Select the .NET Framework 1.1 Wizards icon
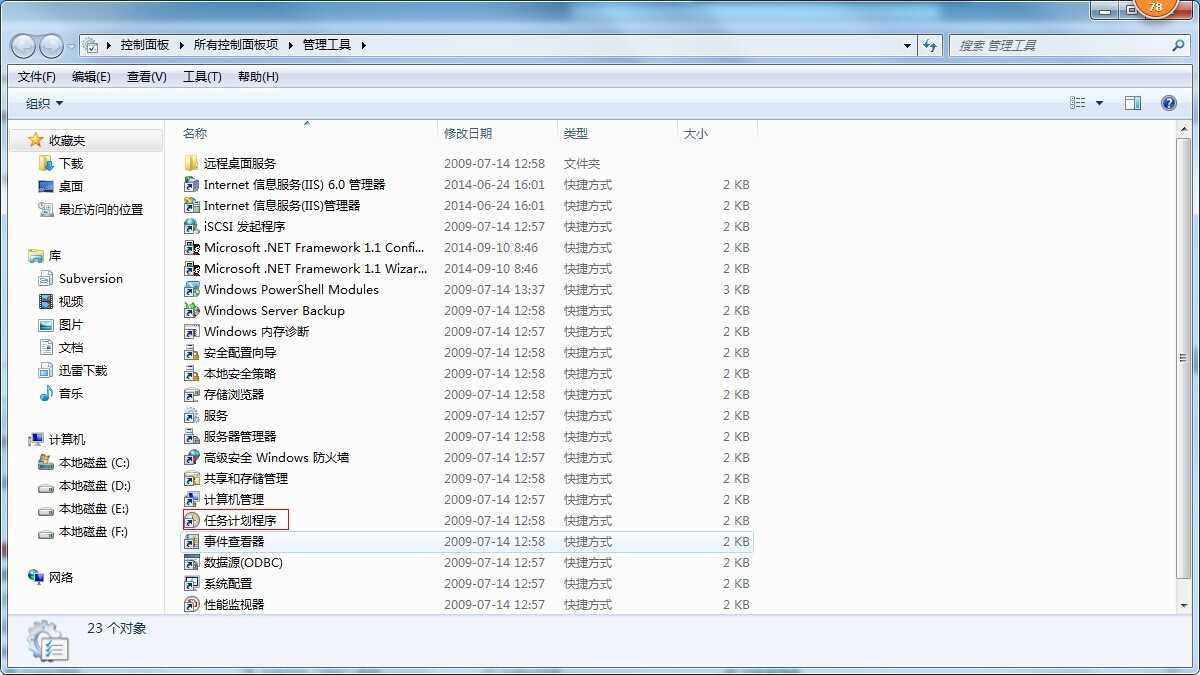Screen dimensions: 1200x675 192,268
